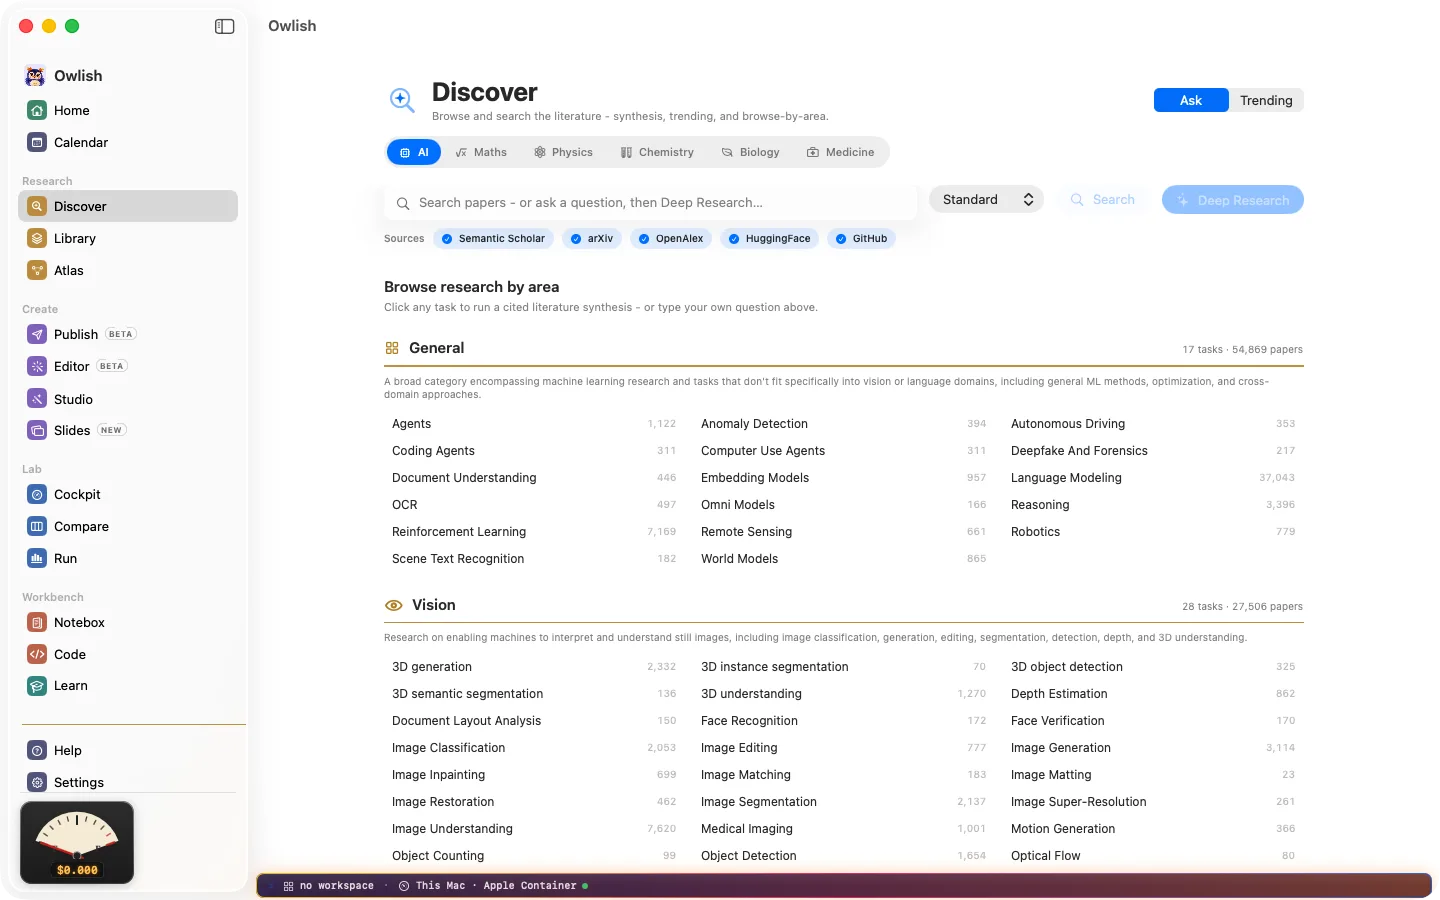Open the Studio tool icon
Screen dimensions: 1440x900
pos(37,399)
